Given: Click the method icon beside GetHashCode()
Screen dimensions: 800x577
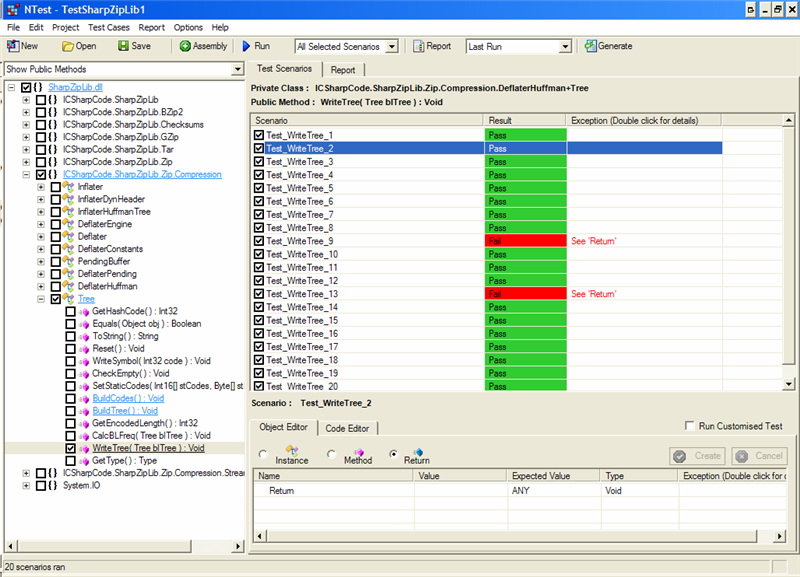Looking at the screenshot, I should point(84,312).
